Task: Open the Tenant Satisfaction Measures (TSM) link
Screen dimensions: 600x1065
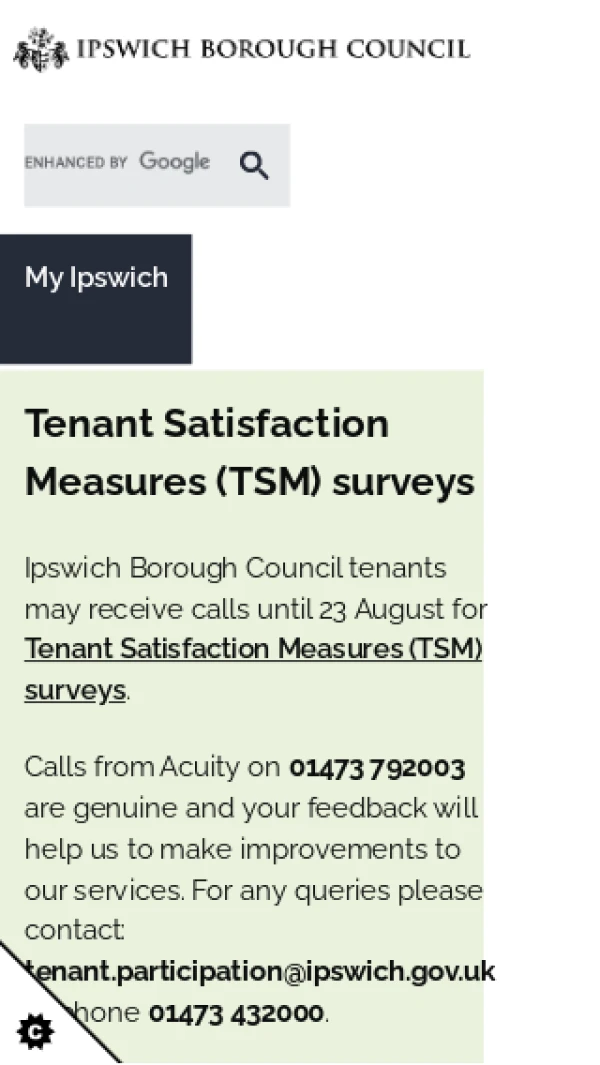Action: (253, 649)
